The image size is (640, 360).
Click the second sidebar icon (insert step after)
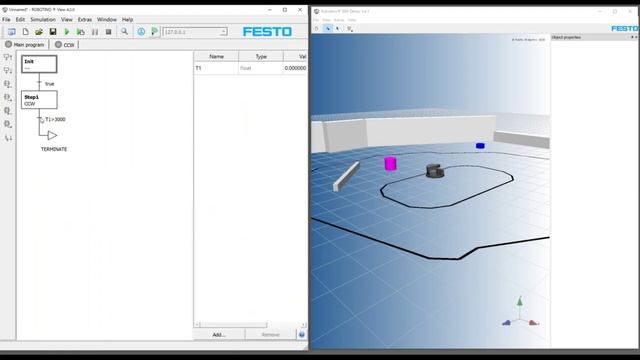tap(8, 71)
